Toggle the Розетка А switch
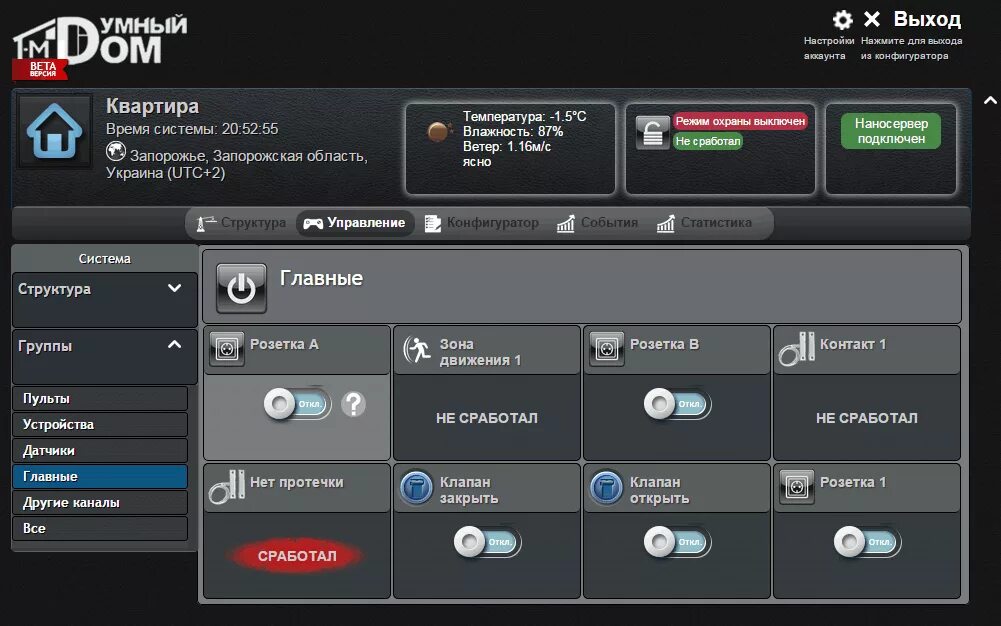The height and width of the screenshot is (626, 1001). [x=297, y=404]
